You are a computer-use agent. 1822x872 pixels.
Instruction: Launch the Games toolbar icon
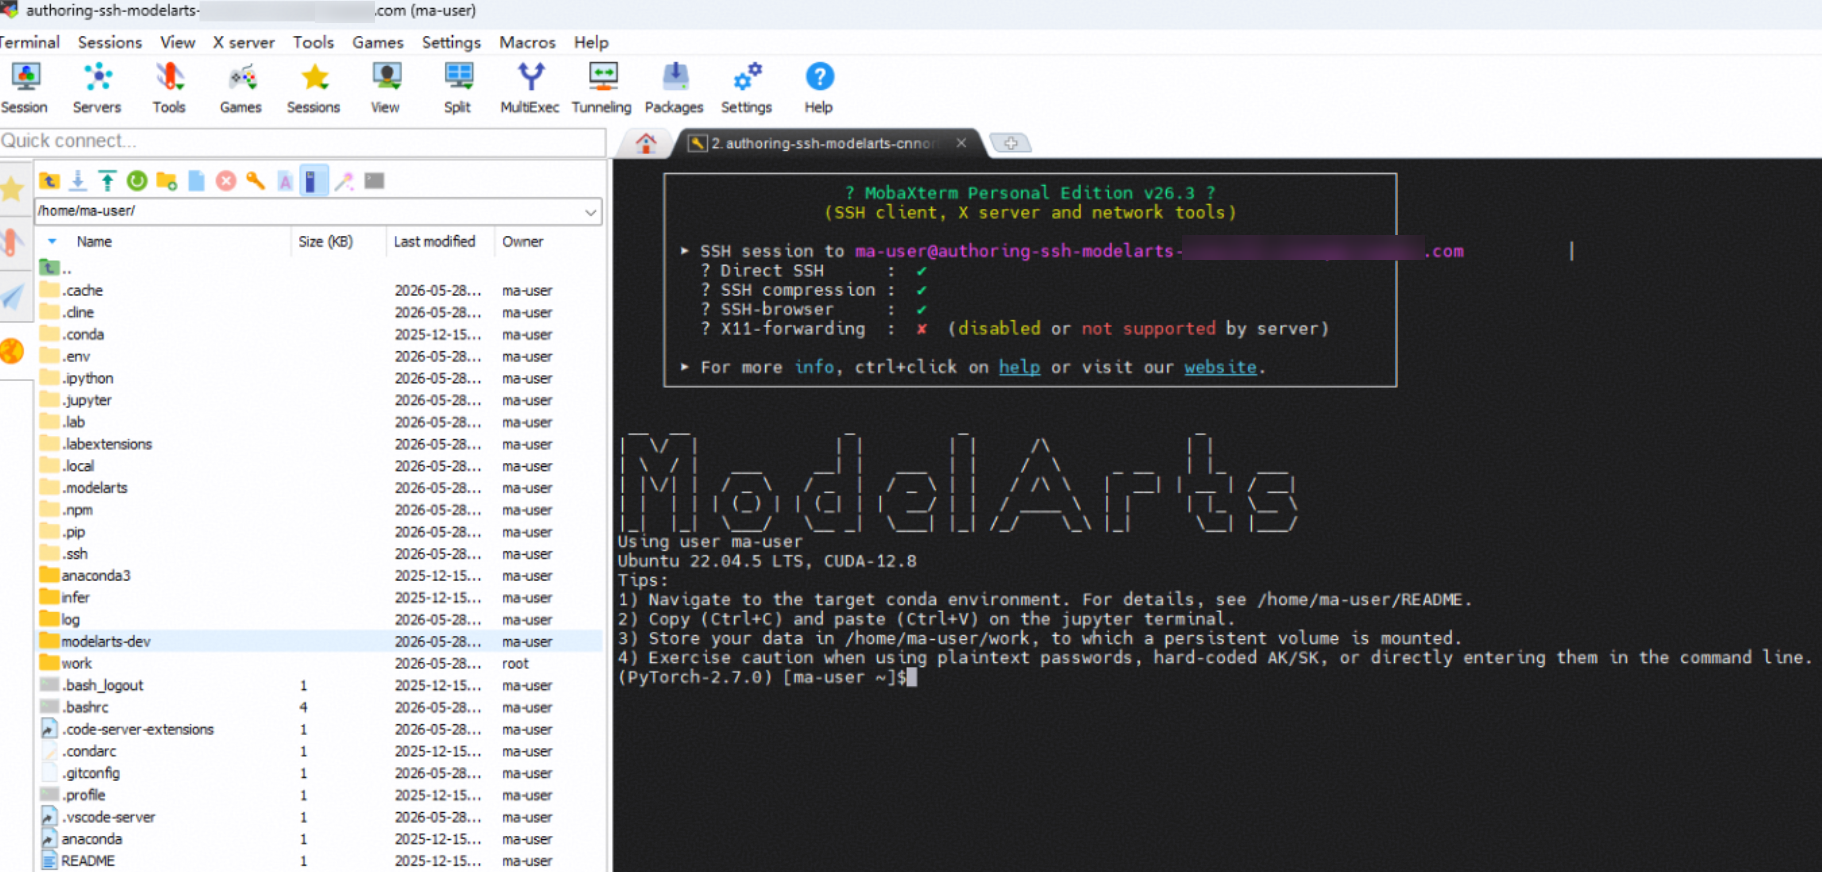tap(241, 88)
